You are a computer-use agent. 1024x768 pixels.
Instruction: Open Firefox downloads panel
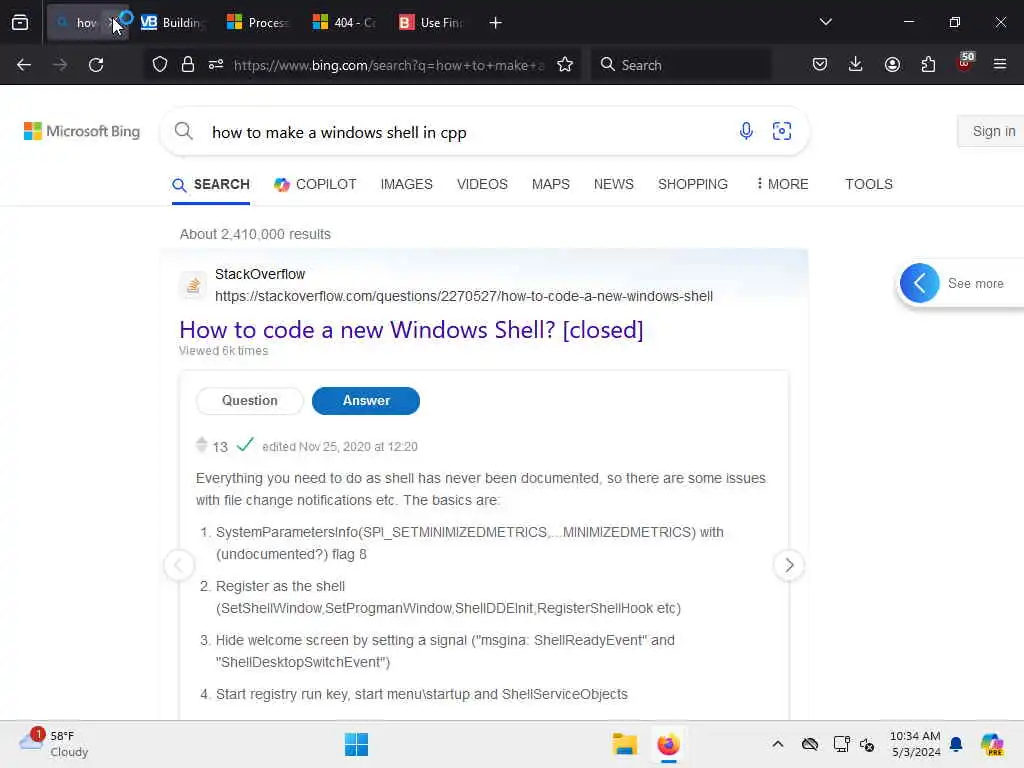(856, 65)
